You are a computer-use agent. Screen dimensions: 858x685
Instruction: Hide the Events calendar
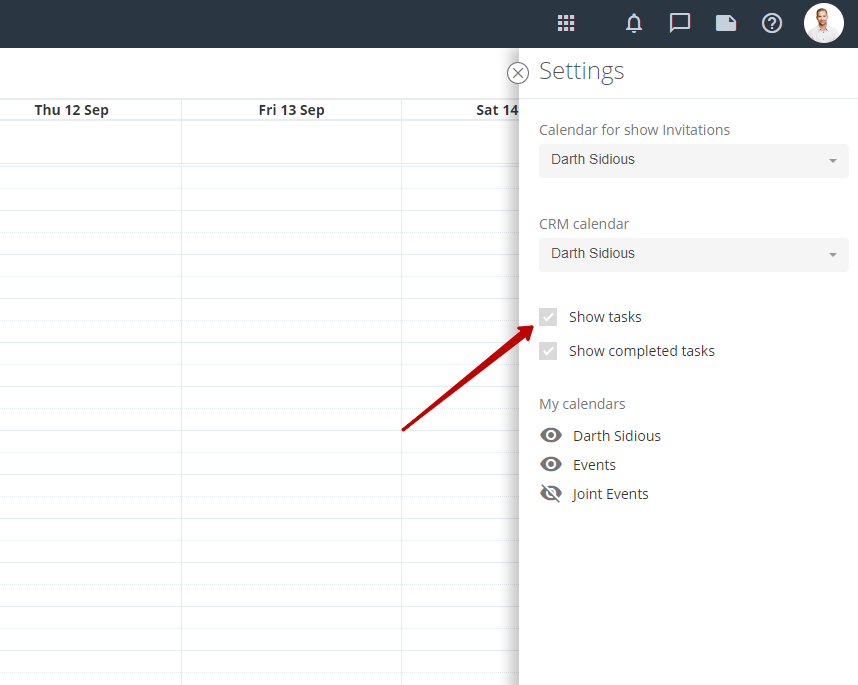point(550,464)
